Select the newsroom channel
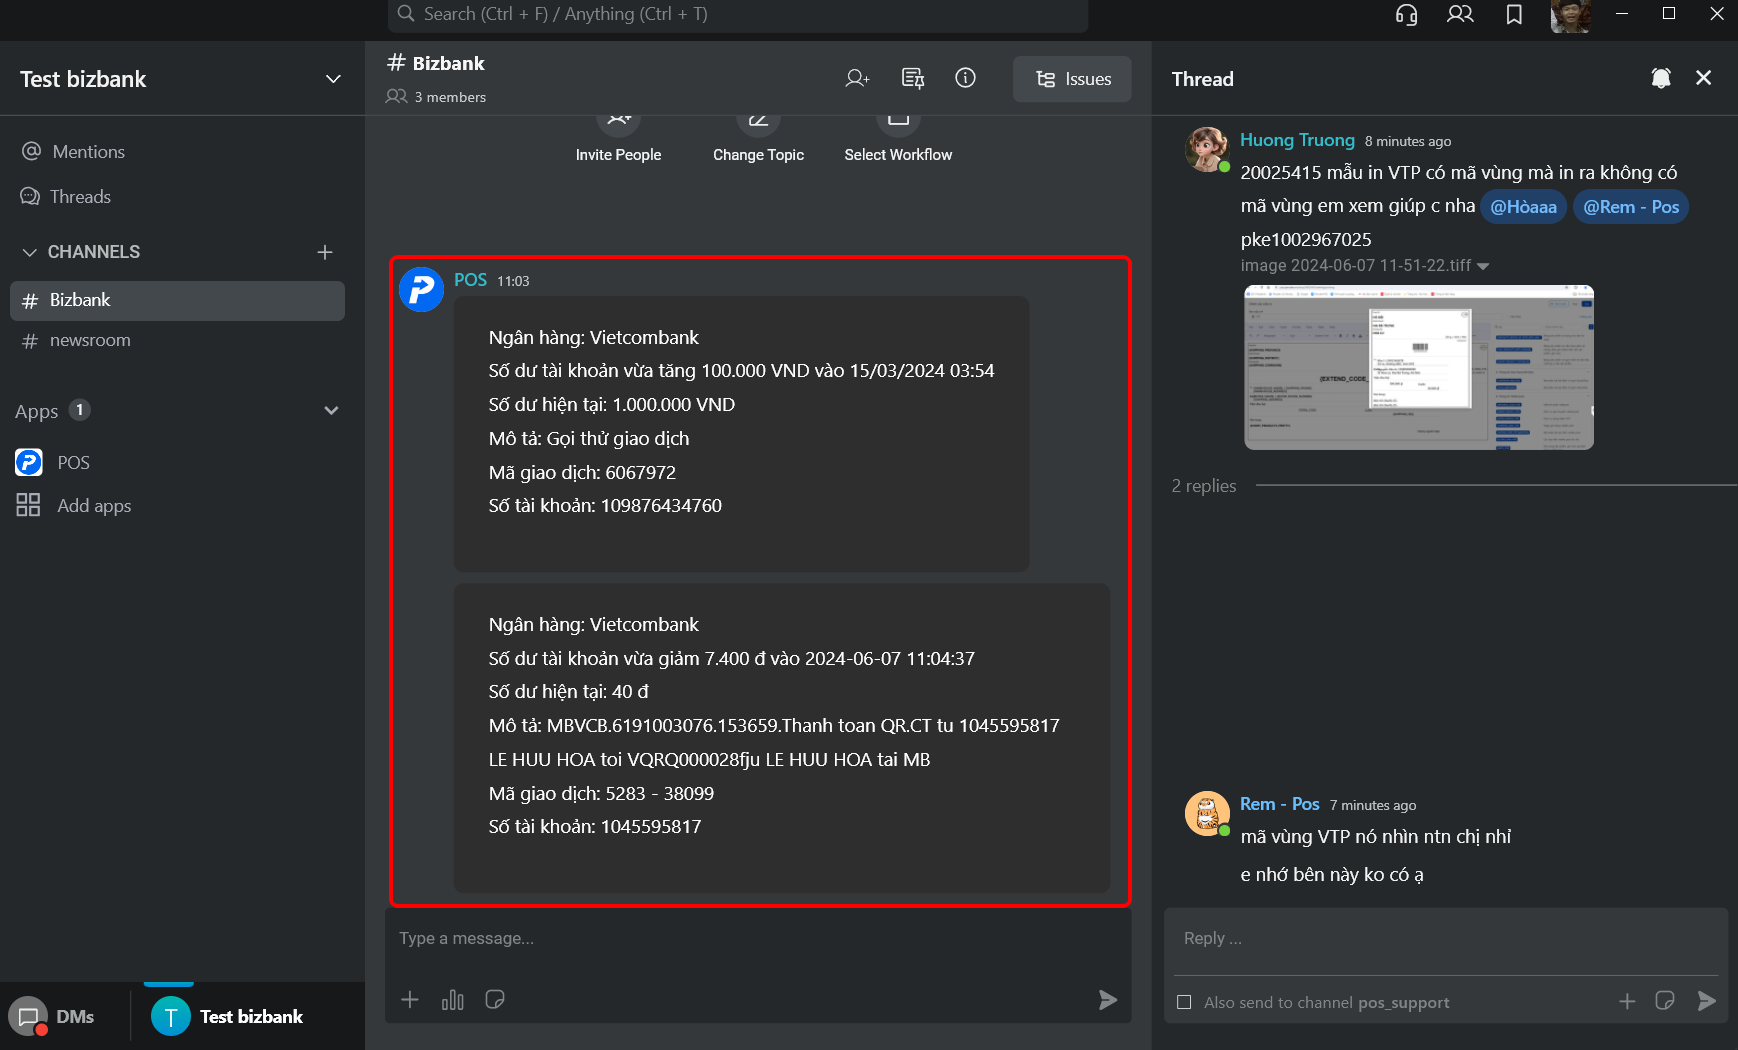Screen dimensions: 1738x1050 coord(90,340)
